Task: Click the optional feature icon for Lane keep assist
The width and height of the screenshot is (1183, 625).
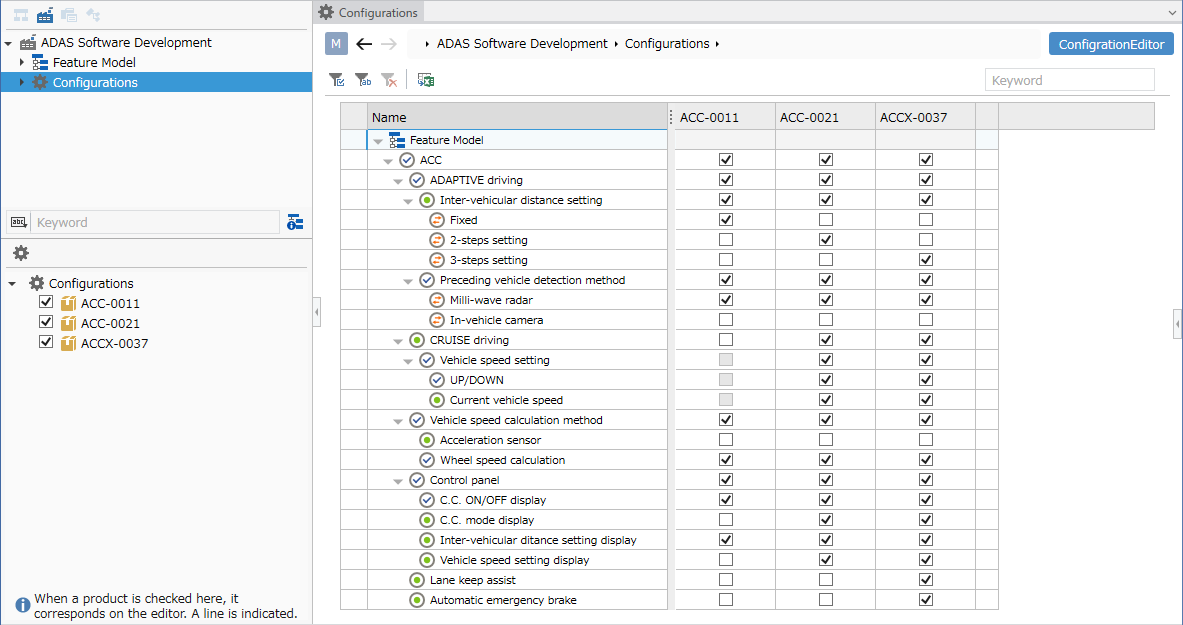Action: click(x=416, y=580)
